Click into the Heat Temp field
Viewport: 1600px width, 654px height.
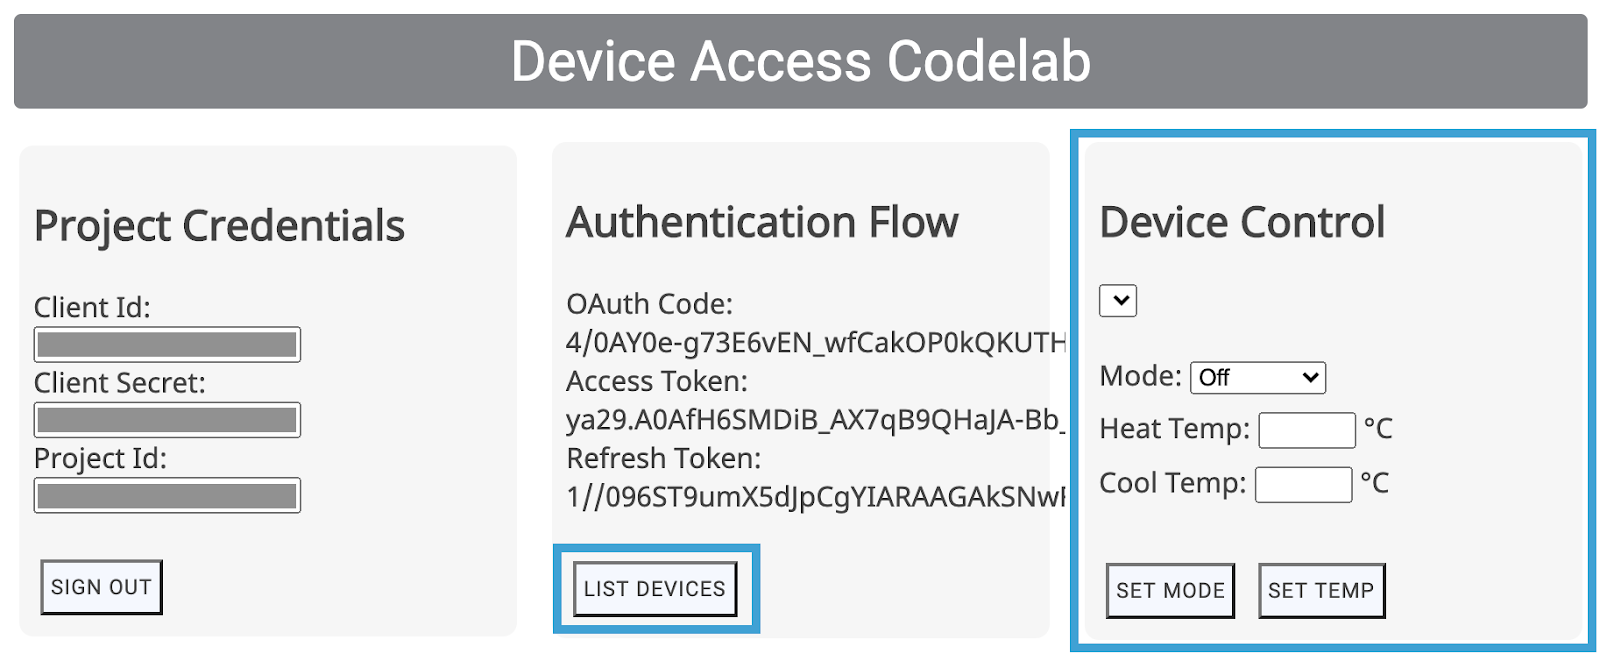coord(1307,431)
